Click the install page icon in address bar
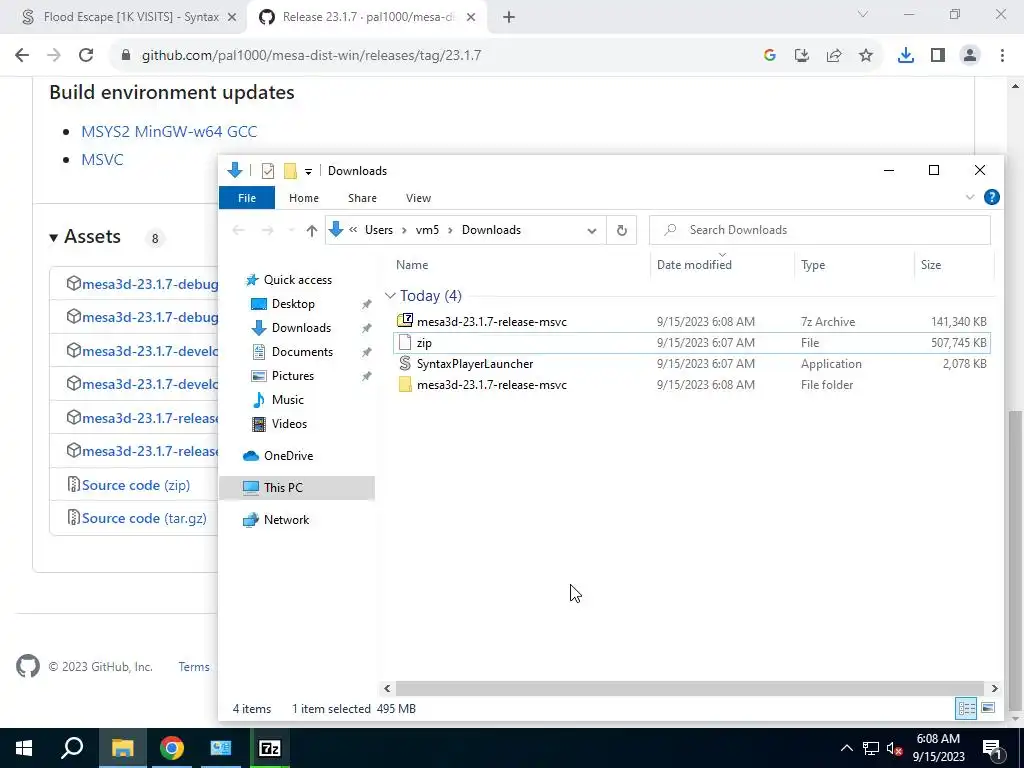Image resolution: width=1024 pixels, height=768 pixels. pyautogui.click(x=802, y=56)
